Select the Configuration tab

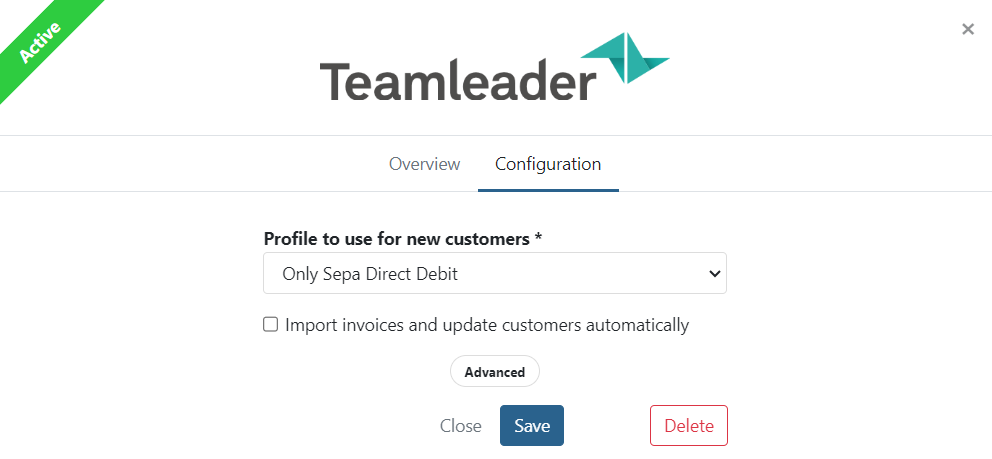coord(548,164)
